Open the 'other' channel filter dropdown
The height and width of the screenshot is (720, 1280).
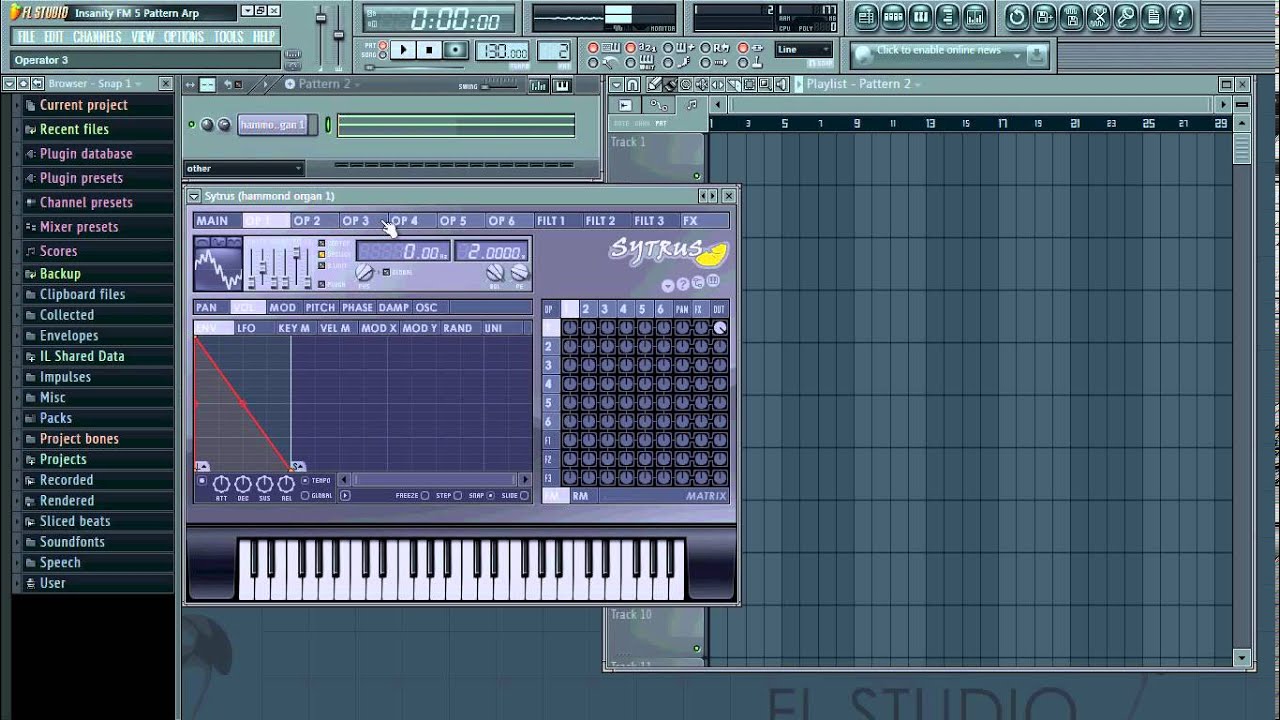[x=244, y=168]
